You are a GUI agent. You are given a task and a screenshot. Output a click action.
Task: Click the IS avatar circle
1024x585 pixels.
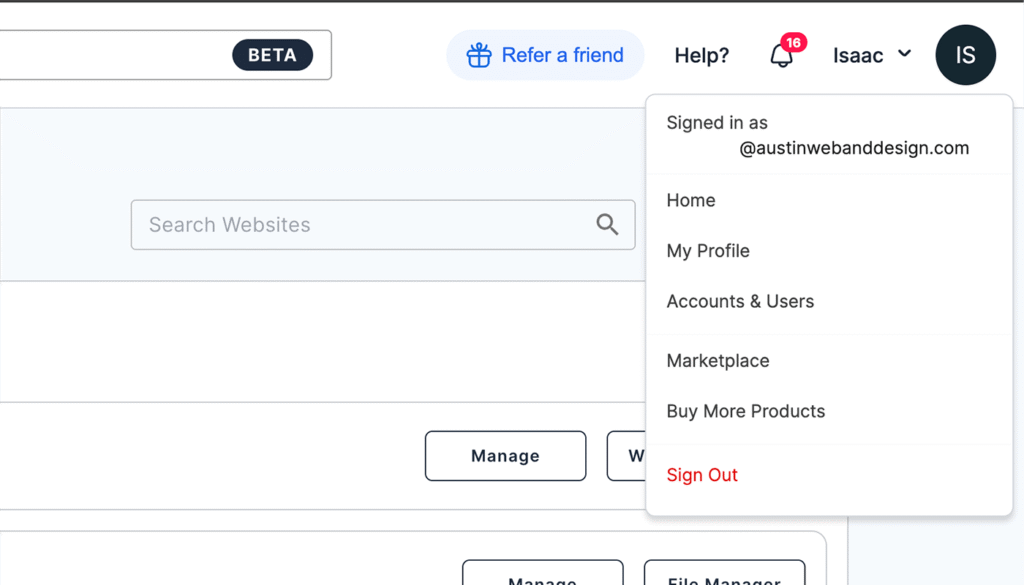click(x=965, y=55)
